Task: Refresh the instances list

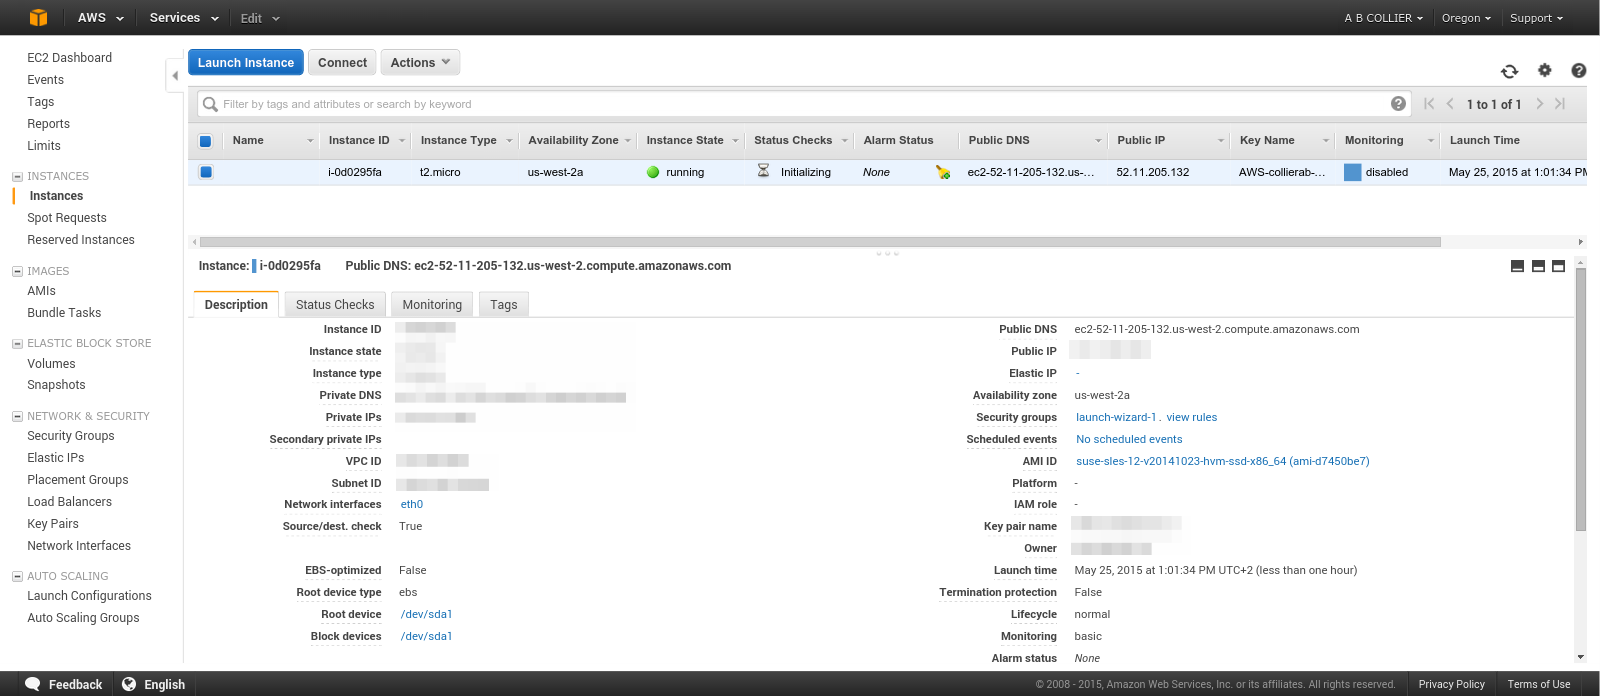Action: (x=1509, y=71)
